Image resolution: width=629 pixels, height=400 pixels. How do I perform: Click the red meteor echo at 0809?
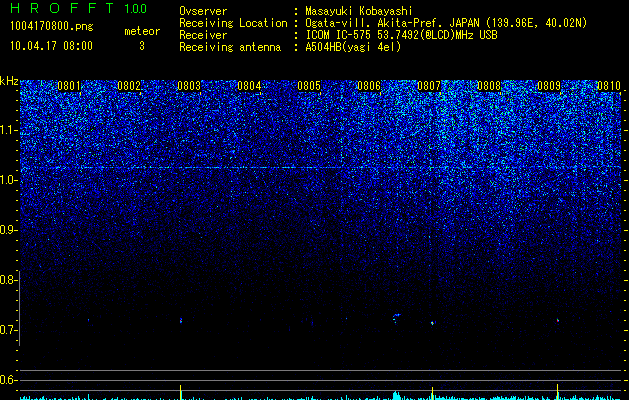pos(558,320)
